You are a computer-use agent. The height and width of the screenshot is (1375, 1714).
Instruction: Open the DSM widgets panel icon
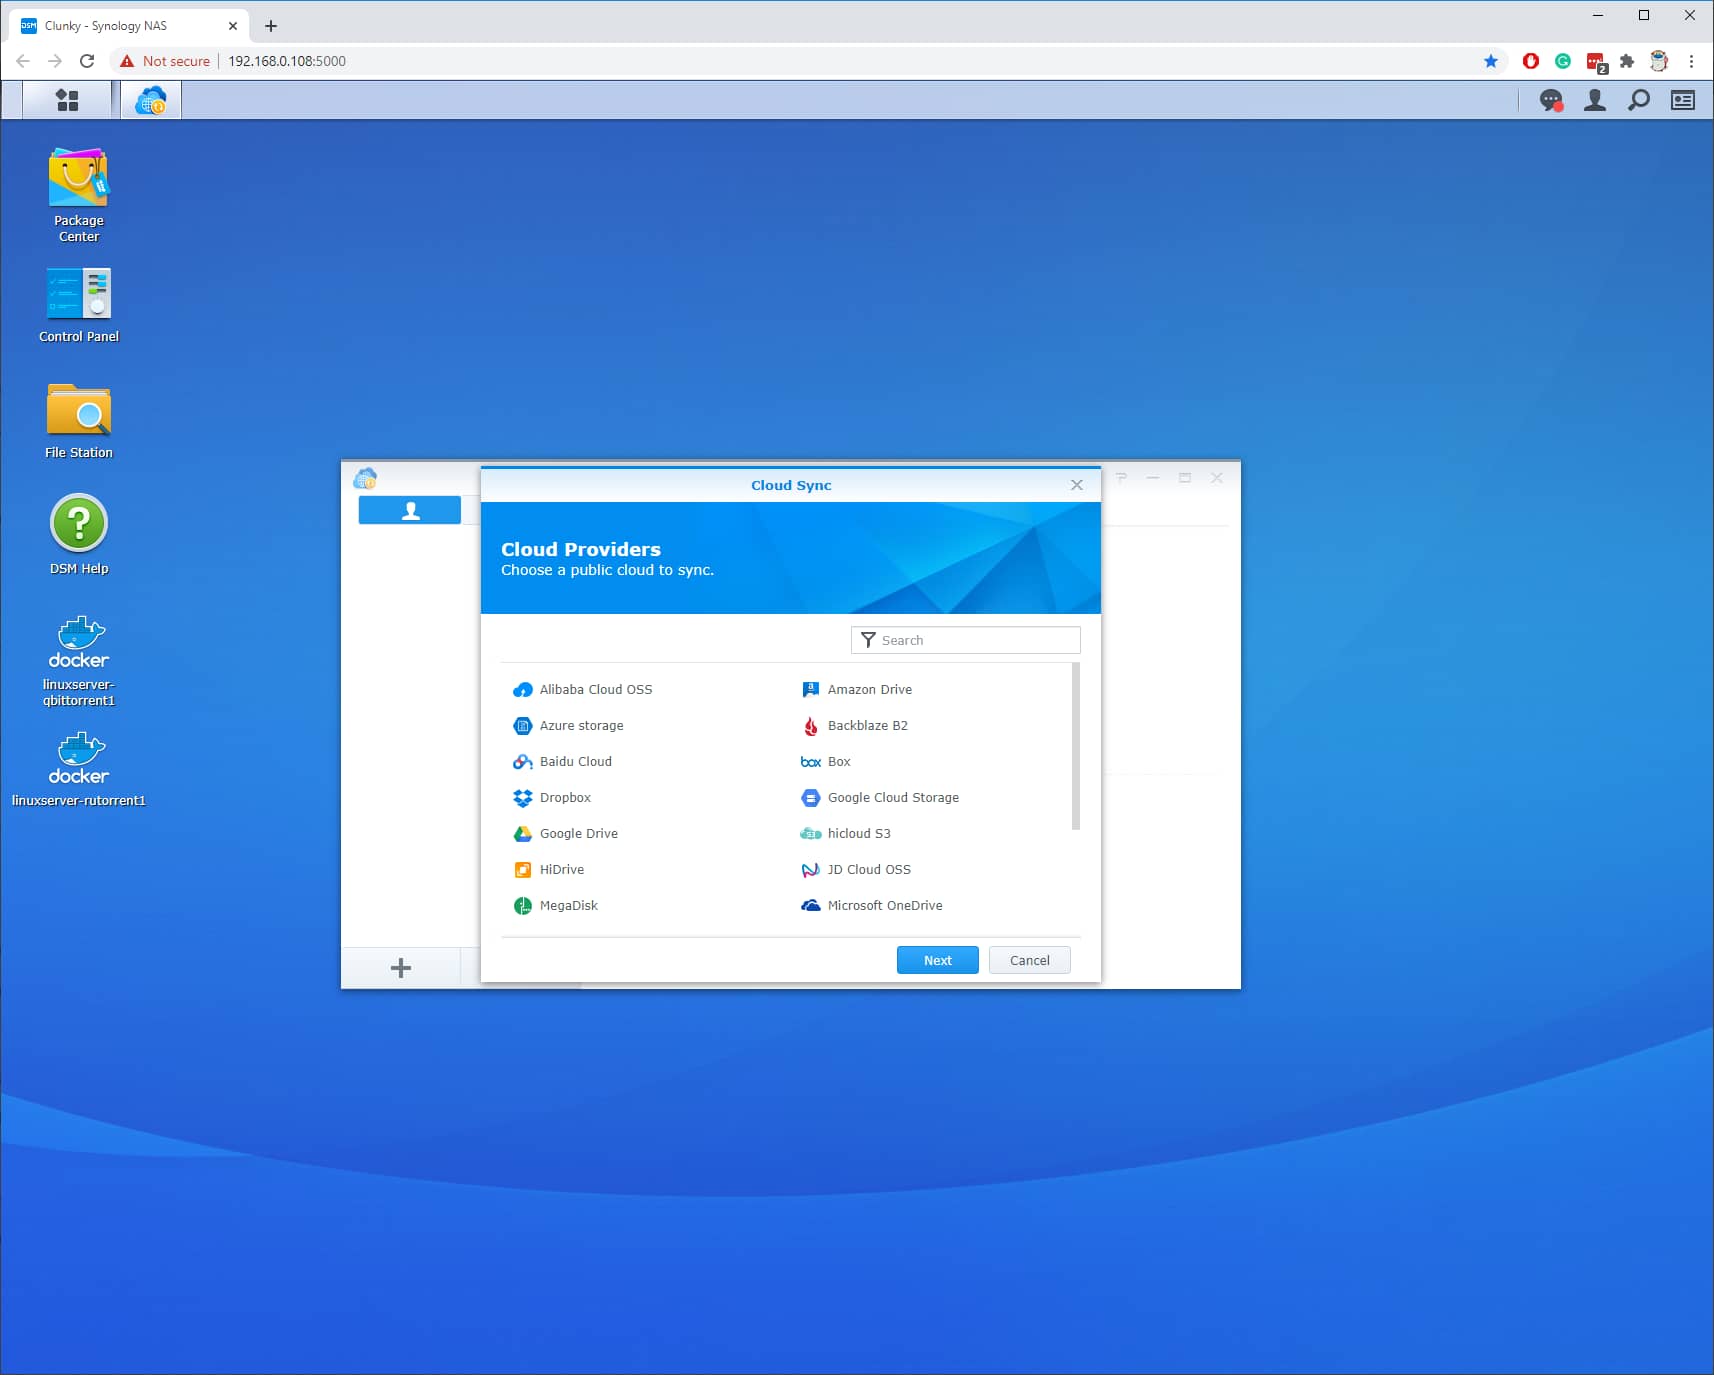[x=1683, y=100]
